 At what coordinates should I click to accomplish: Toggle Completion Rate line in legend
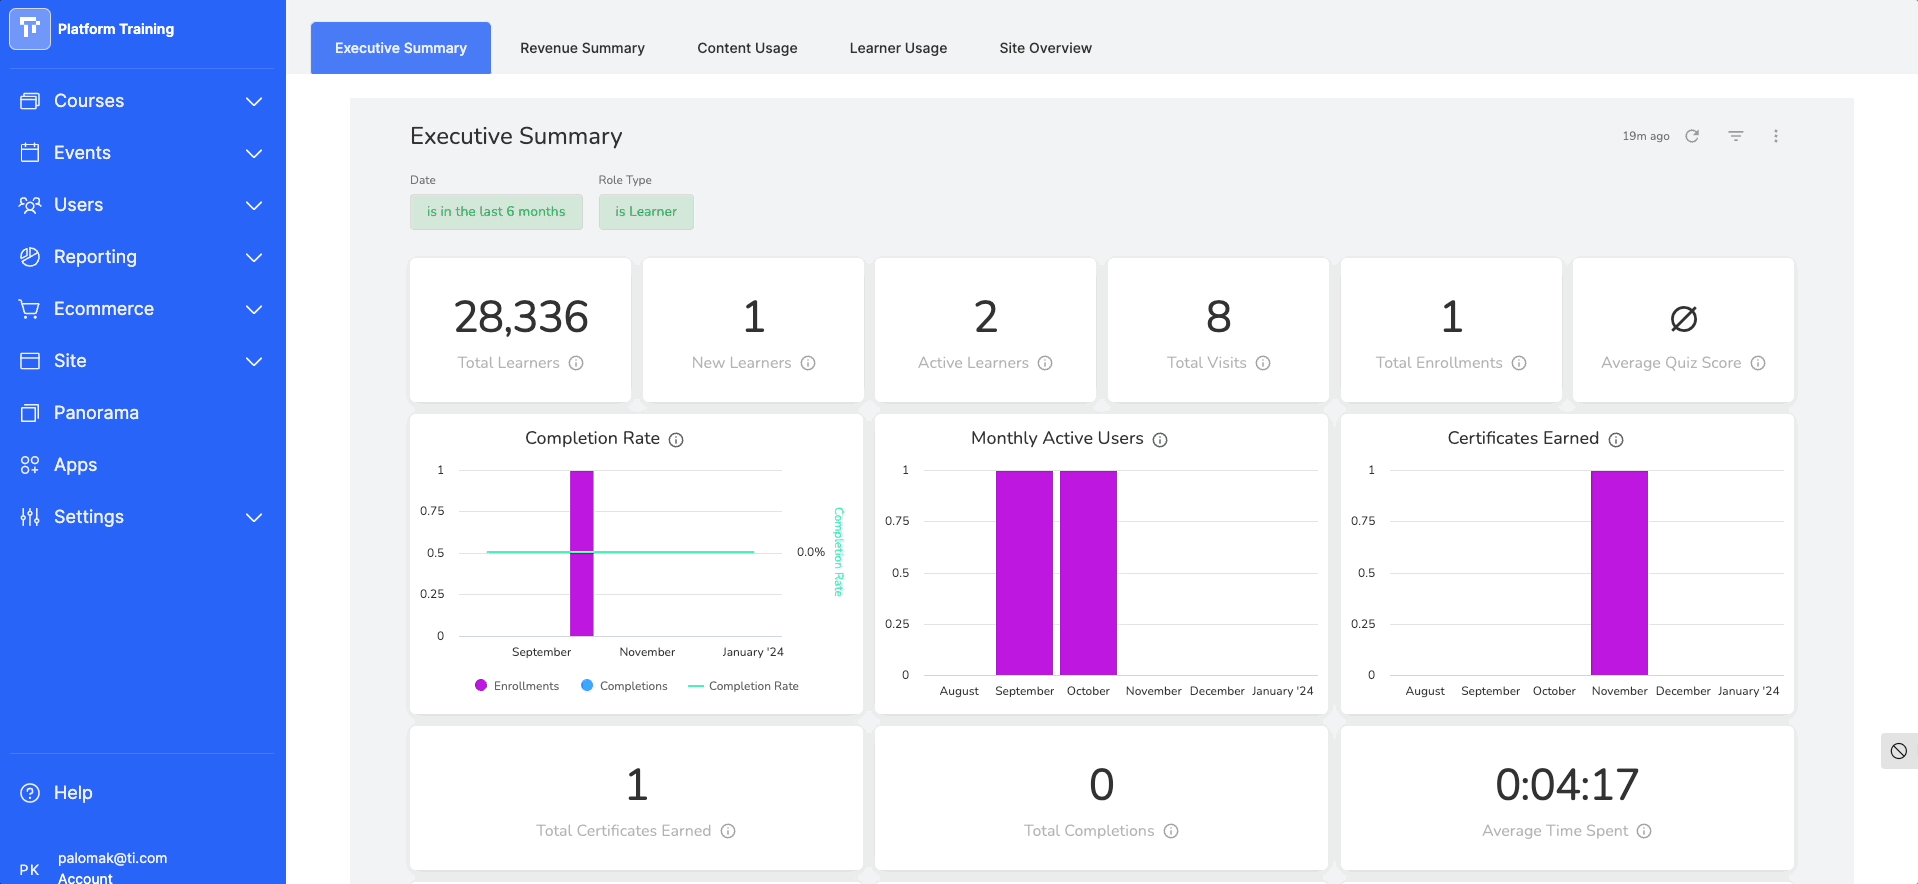pos(743,686)
